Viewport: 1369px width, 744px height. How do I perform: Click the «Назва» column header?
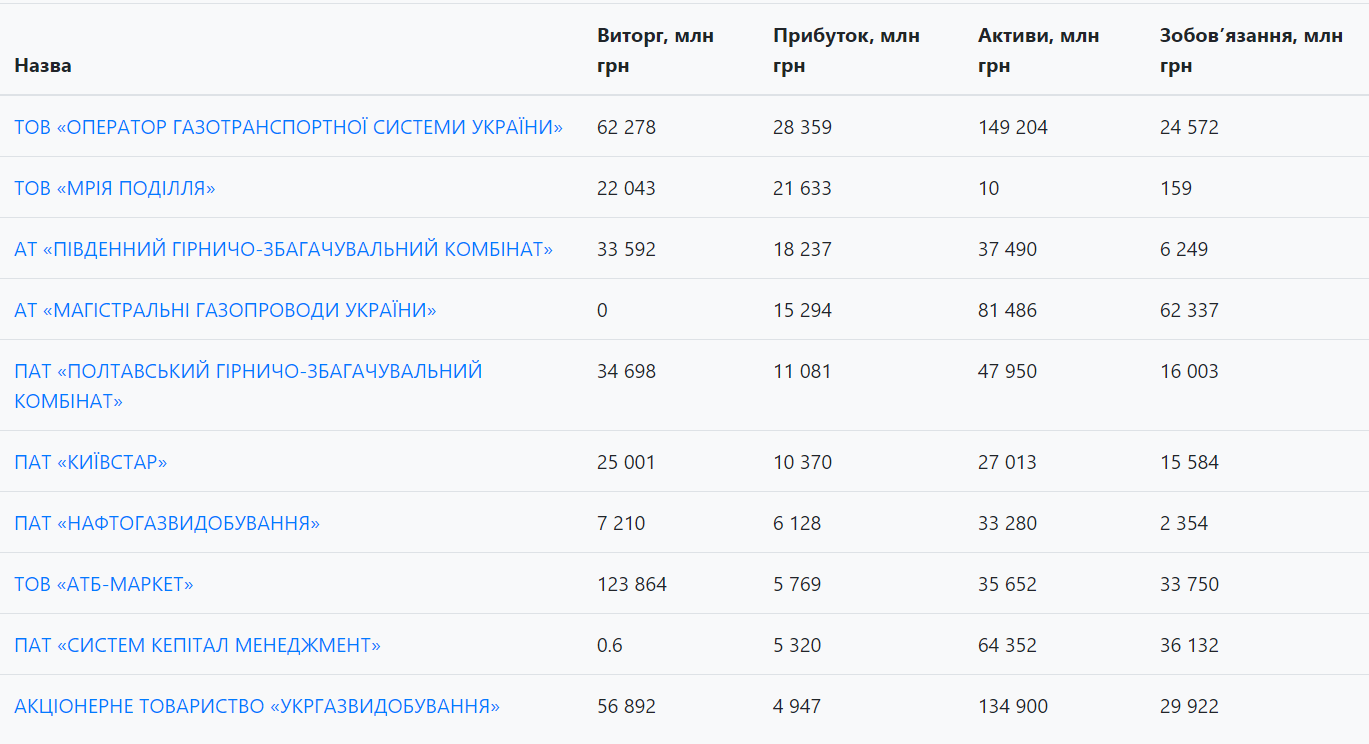pyautogui.click(x=43, y=66)
